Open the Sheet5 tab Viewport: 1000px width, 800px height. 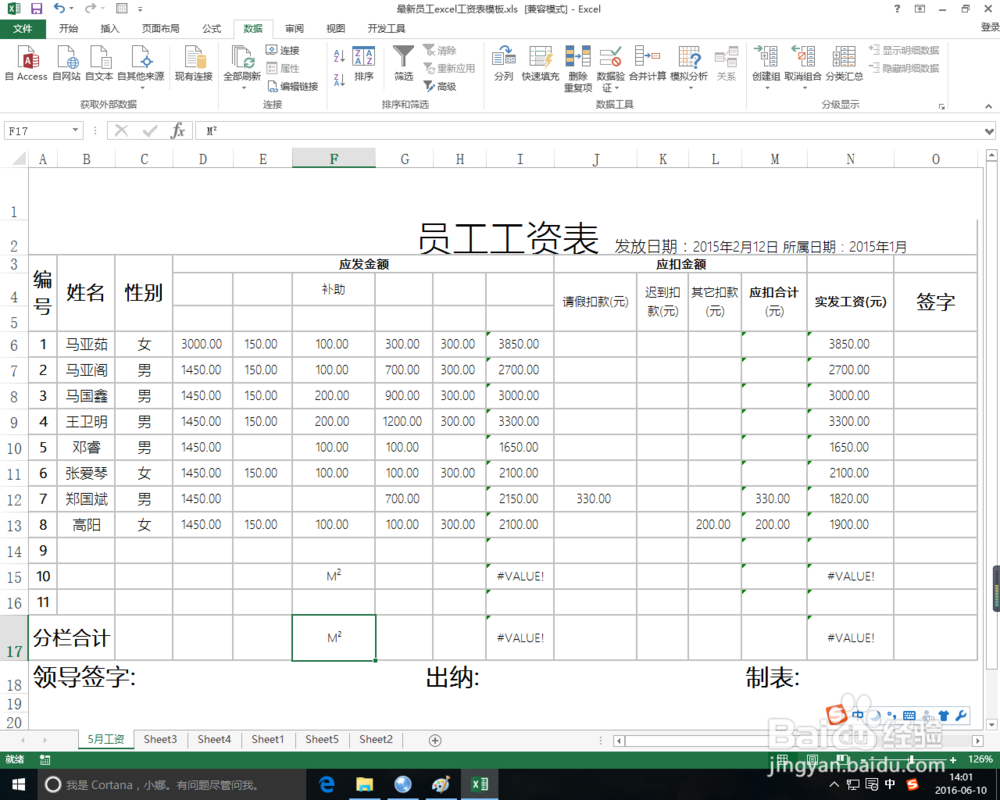coord(322,739)
